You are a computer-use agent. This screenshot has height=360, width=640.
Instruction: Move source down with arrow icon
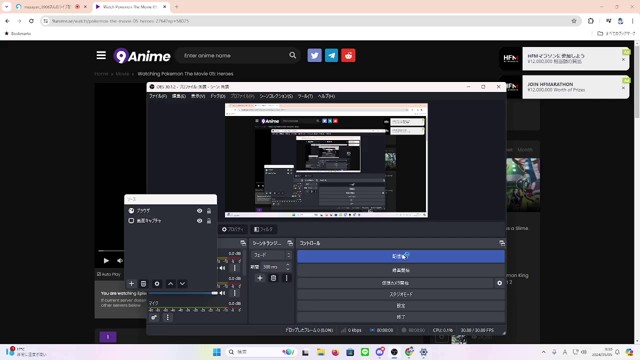click(182, 284)
